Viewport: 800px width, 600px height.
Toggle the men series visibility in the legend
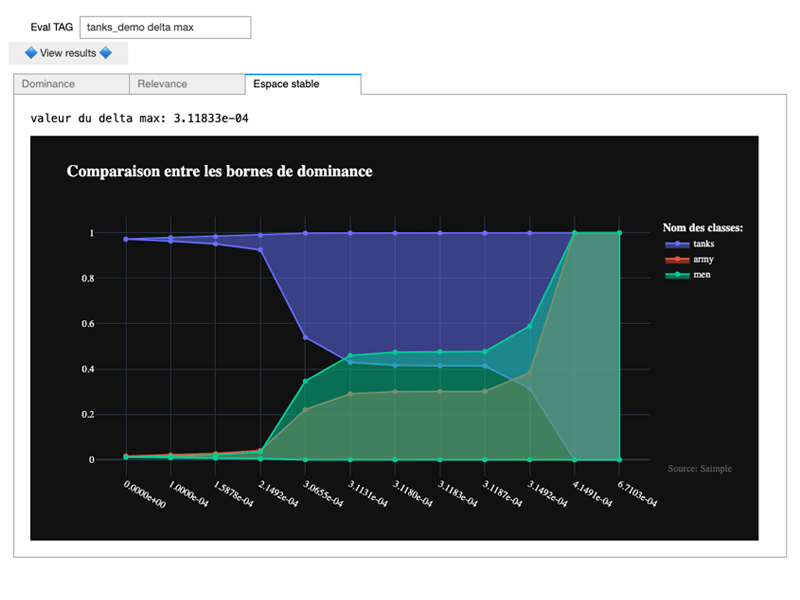[x=703, y=275]
